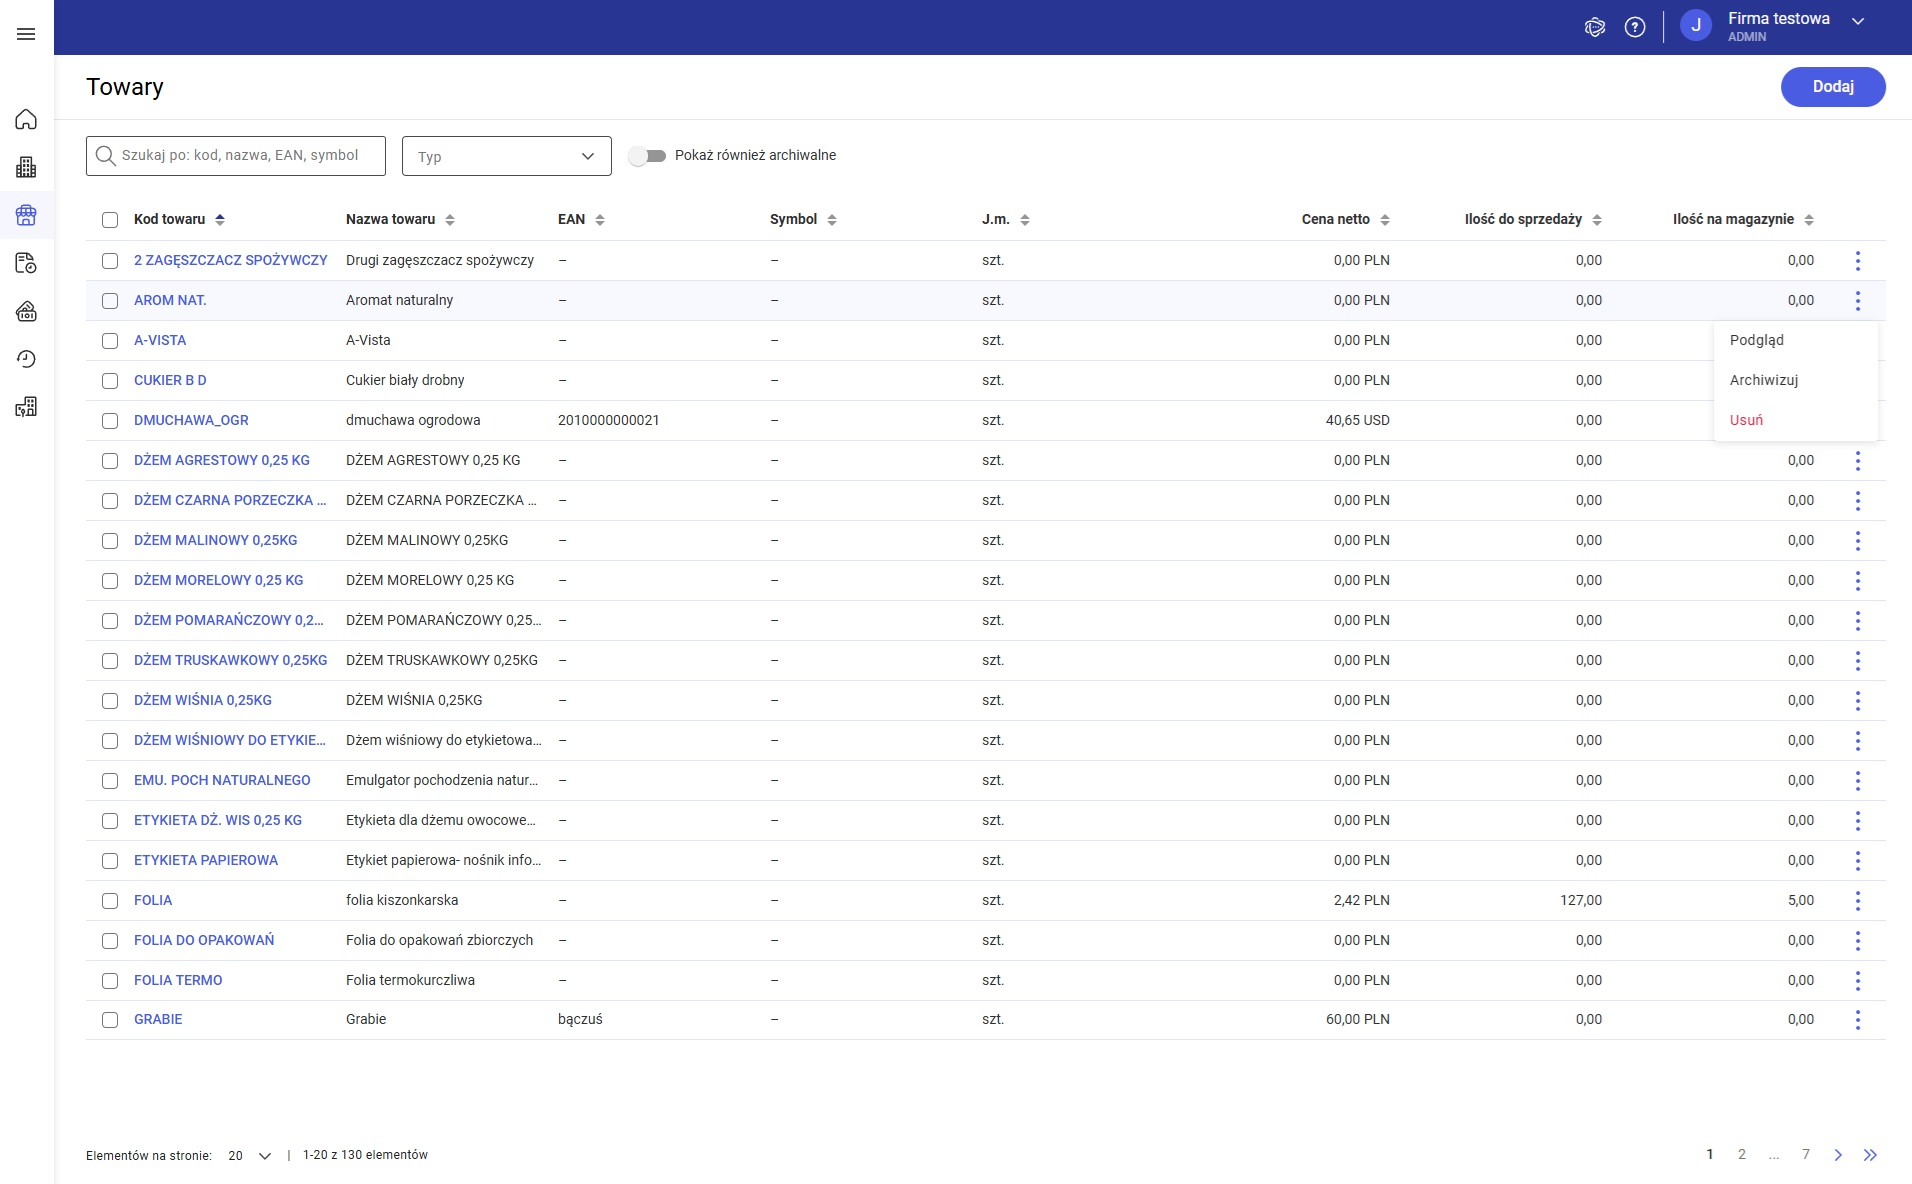Click the storefront Towary sidebar icon
This screenshot has width=1912, height=1184.
[x=26, y=215]
